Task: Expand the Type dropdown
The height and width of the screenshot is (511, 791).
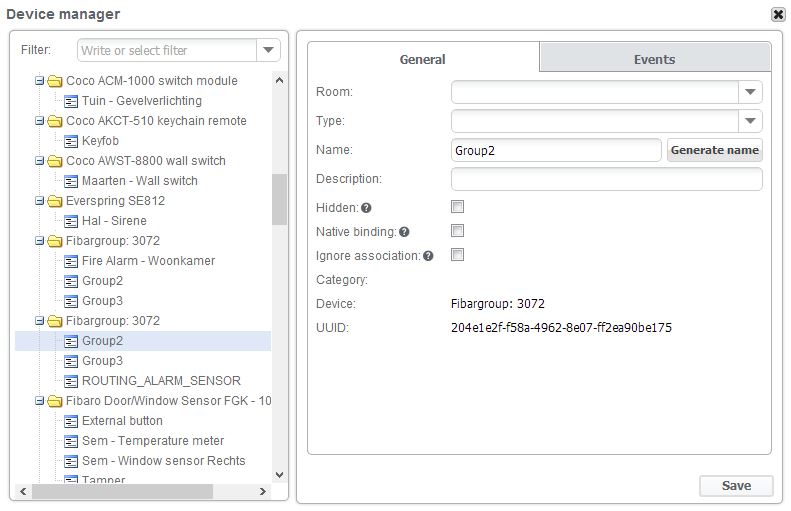Action: click(x=751, y=121)
